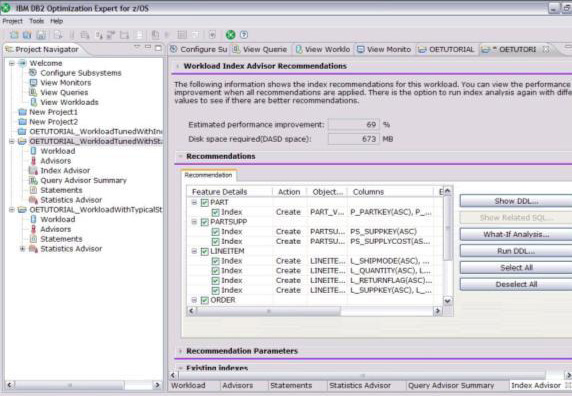The image size is (572, 396).
Task: Click the recommendations table scroll-down arrow
Action: click(448, 301)
